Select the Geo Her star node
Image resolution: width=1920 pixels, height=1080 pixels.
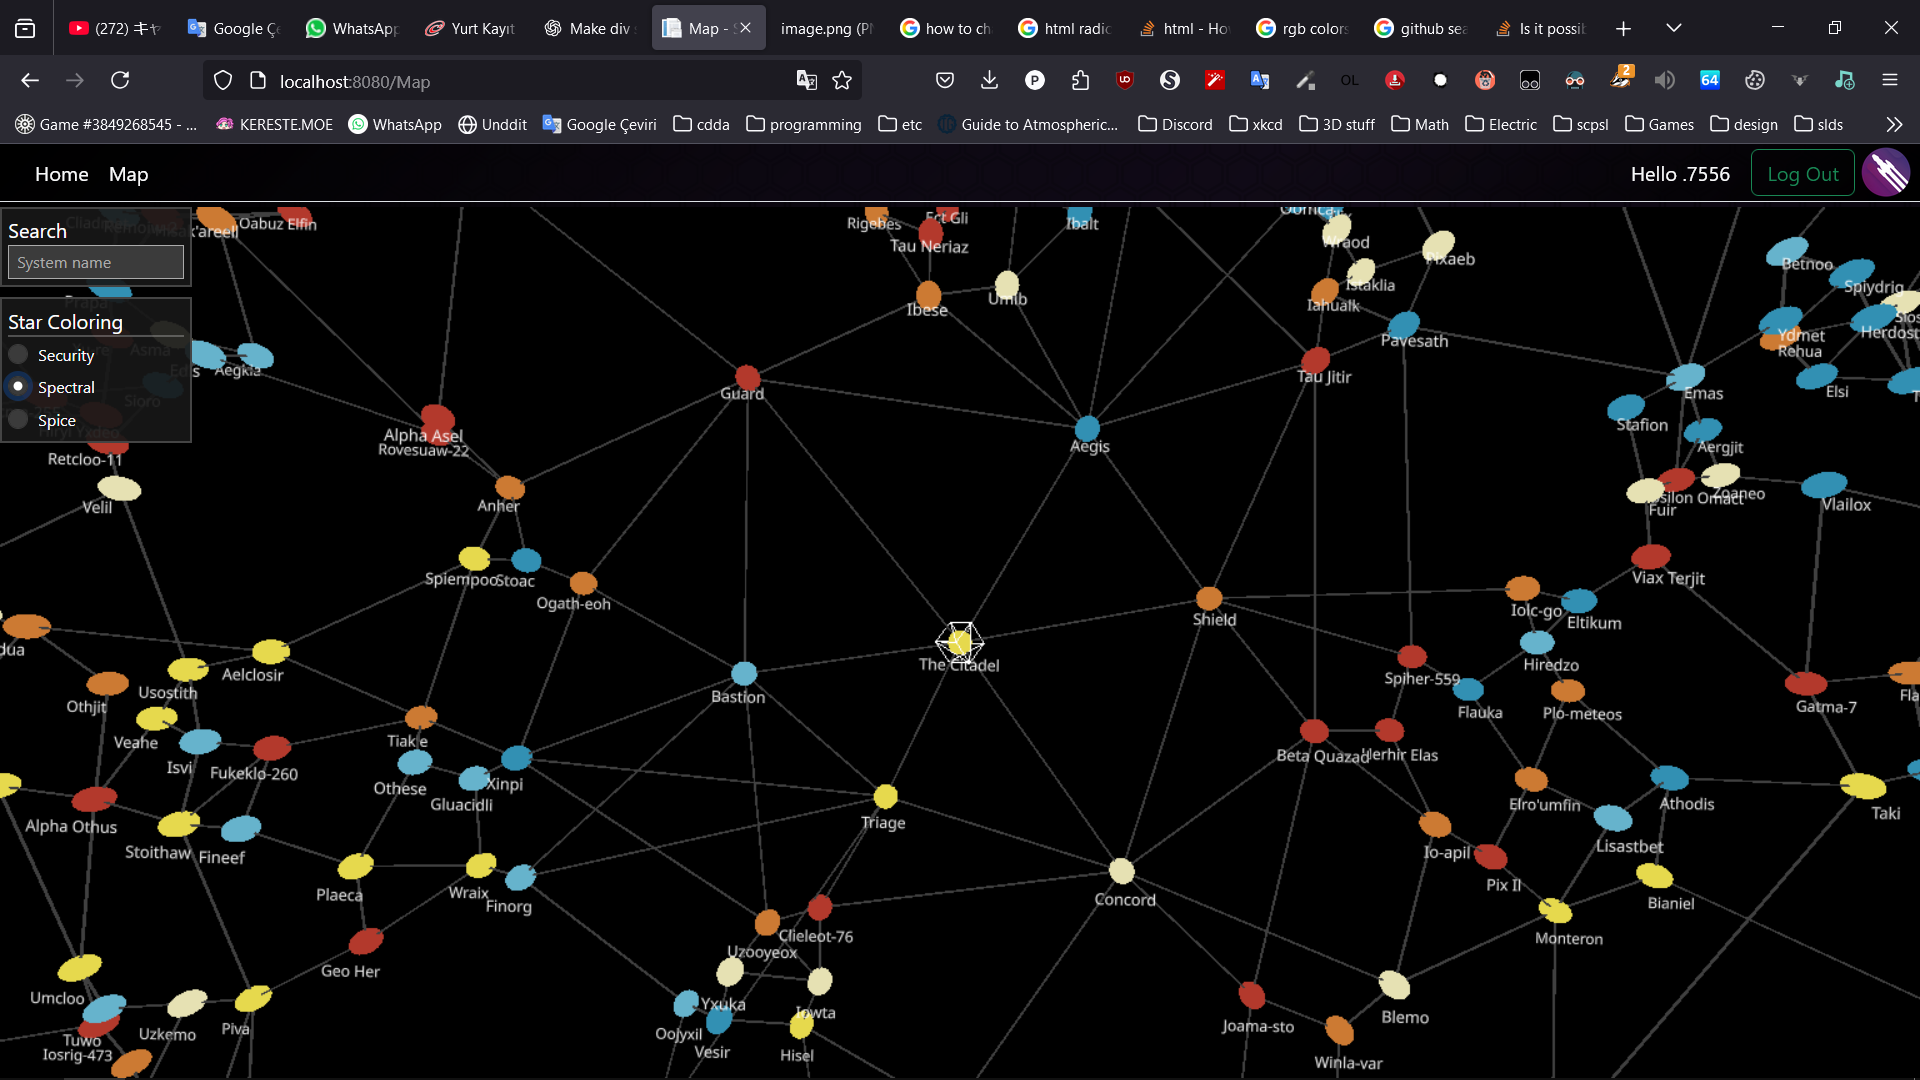tap(366, 941)
